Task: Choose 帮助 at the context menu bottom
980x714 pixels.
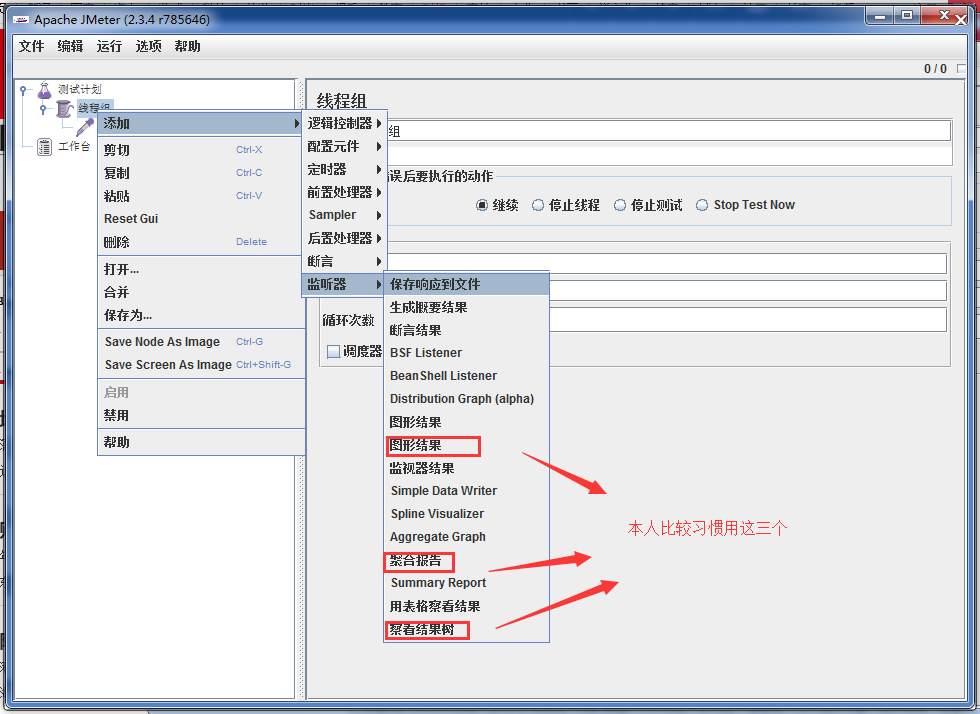Action: coord(201,443)
